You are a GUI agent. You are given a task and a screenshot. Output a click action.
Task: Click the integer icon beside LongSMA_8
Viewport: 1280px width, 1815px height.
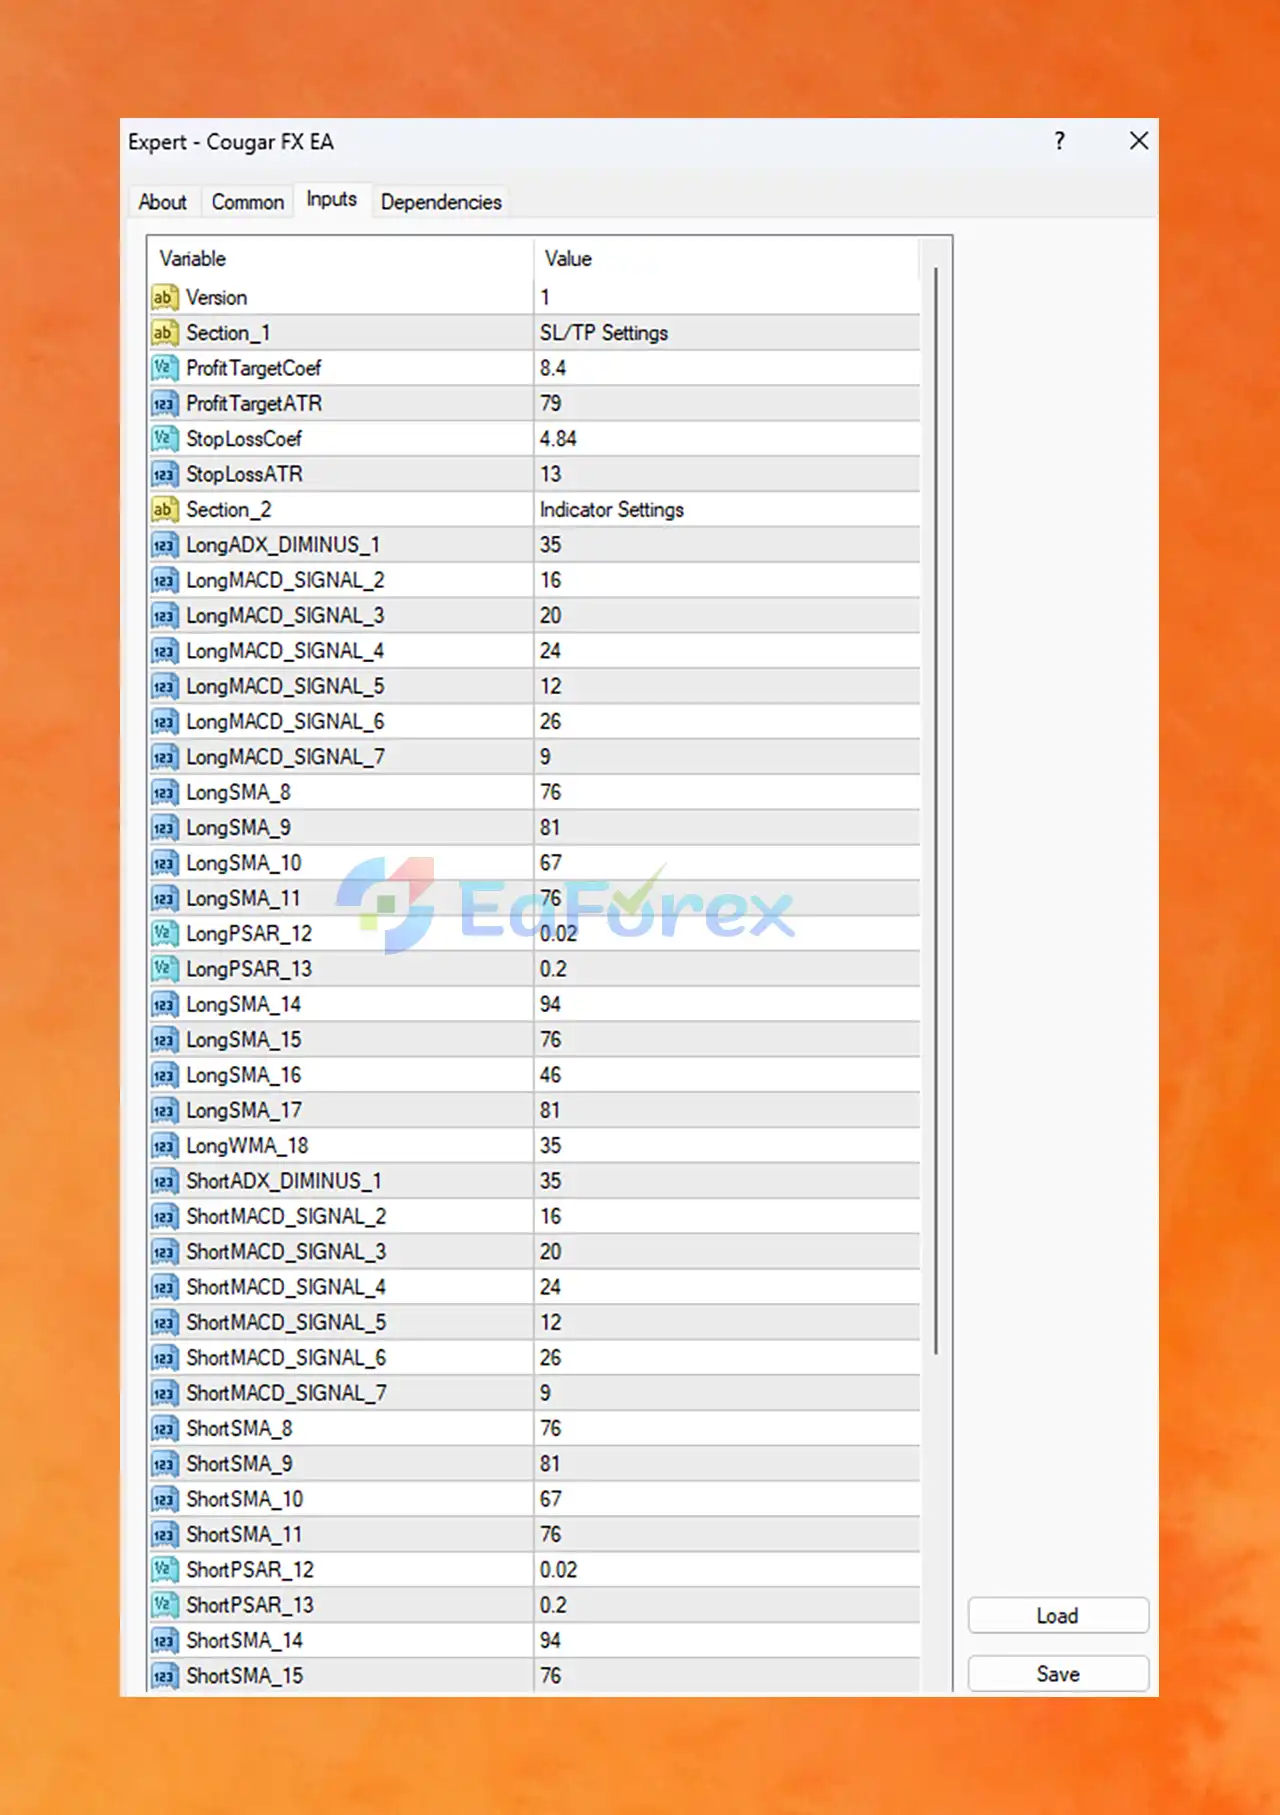tap(164, 792)
